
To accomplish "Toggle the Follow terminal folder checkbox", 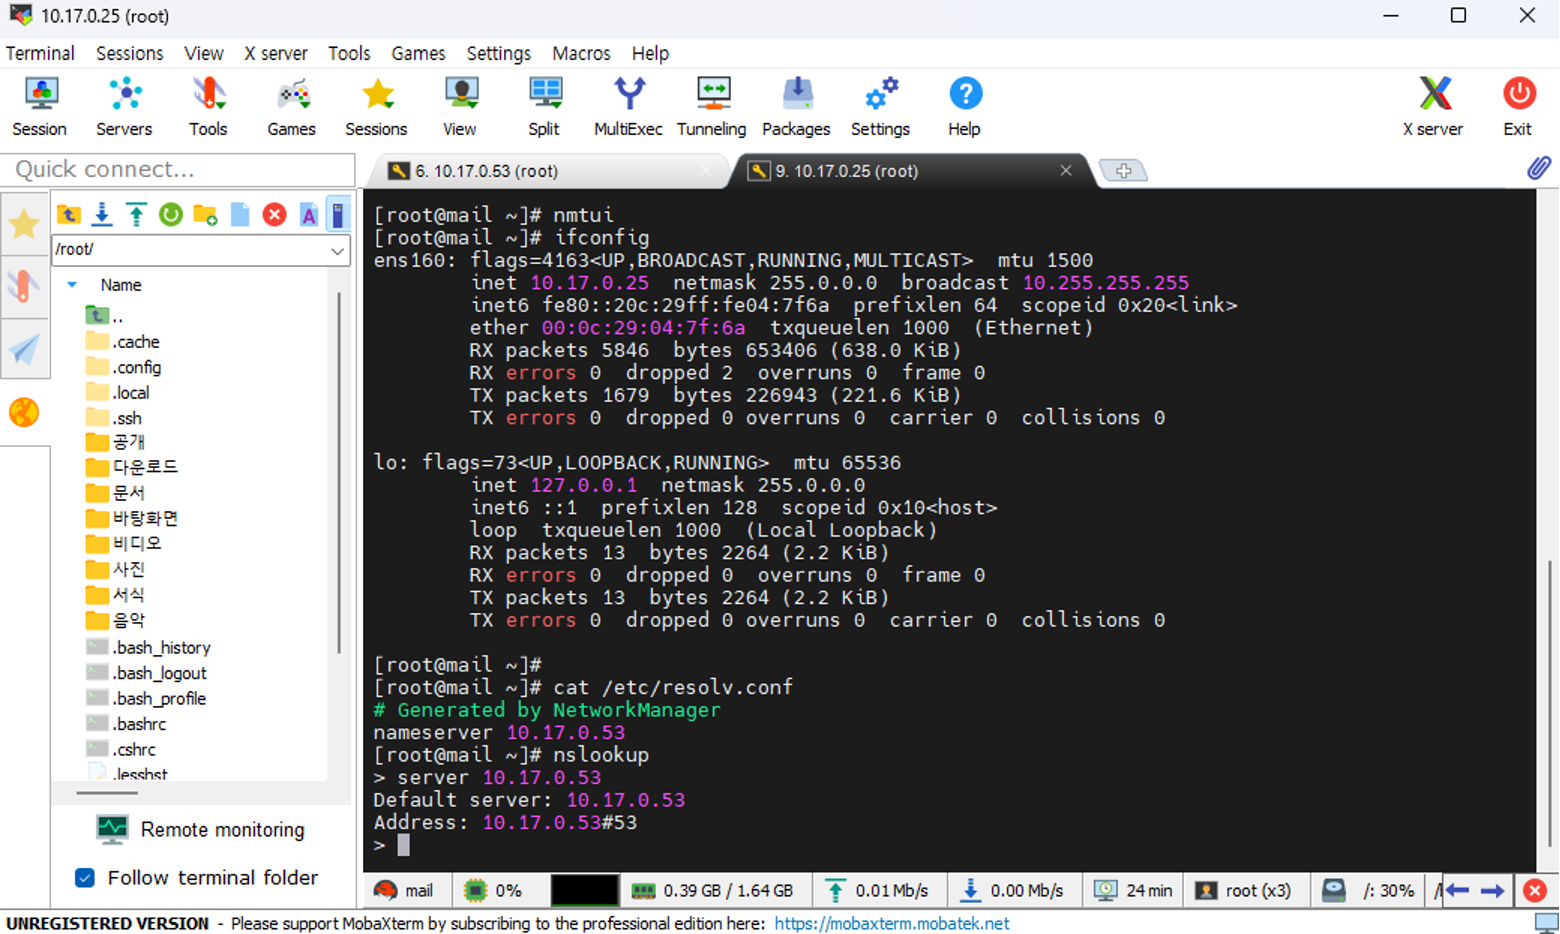I will pyautogui.click(x=85, y=878).
